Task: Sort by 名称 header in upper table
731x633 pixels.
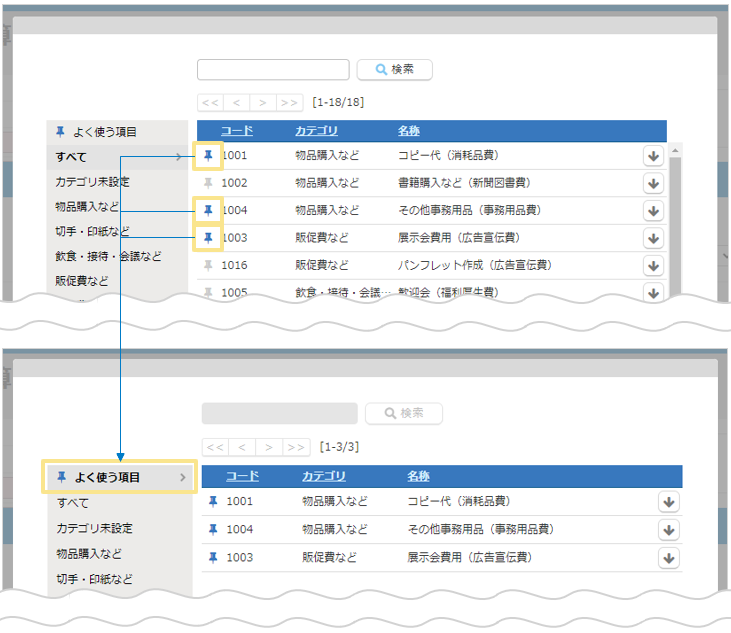Action: (x=408, y=131)
